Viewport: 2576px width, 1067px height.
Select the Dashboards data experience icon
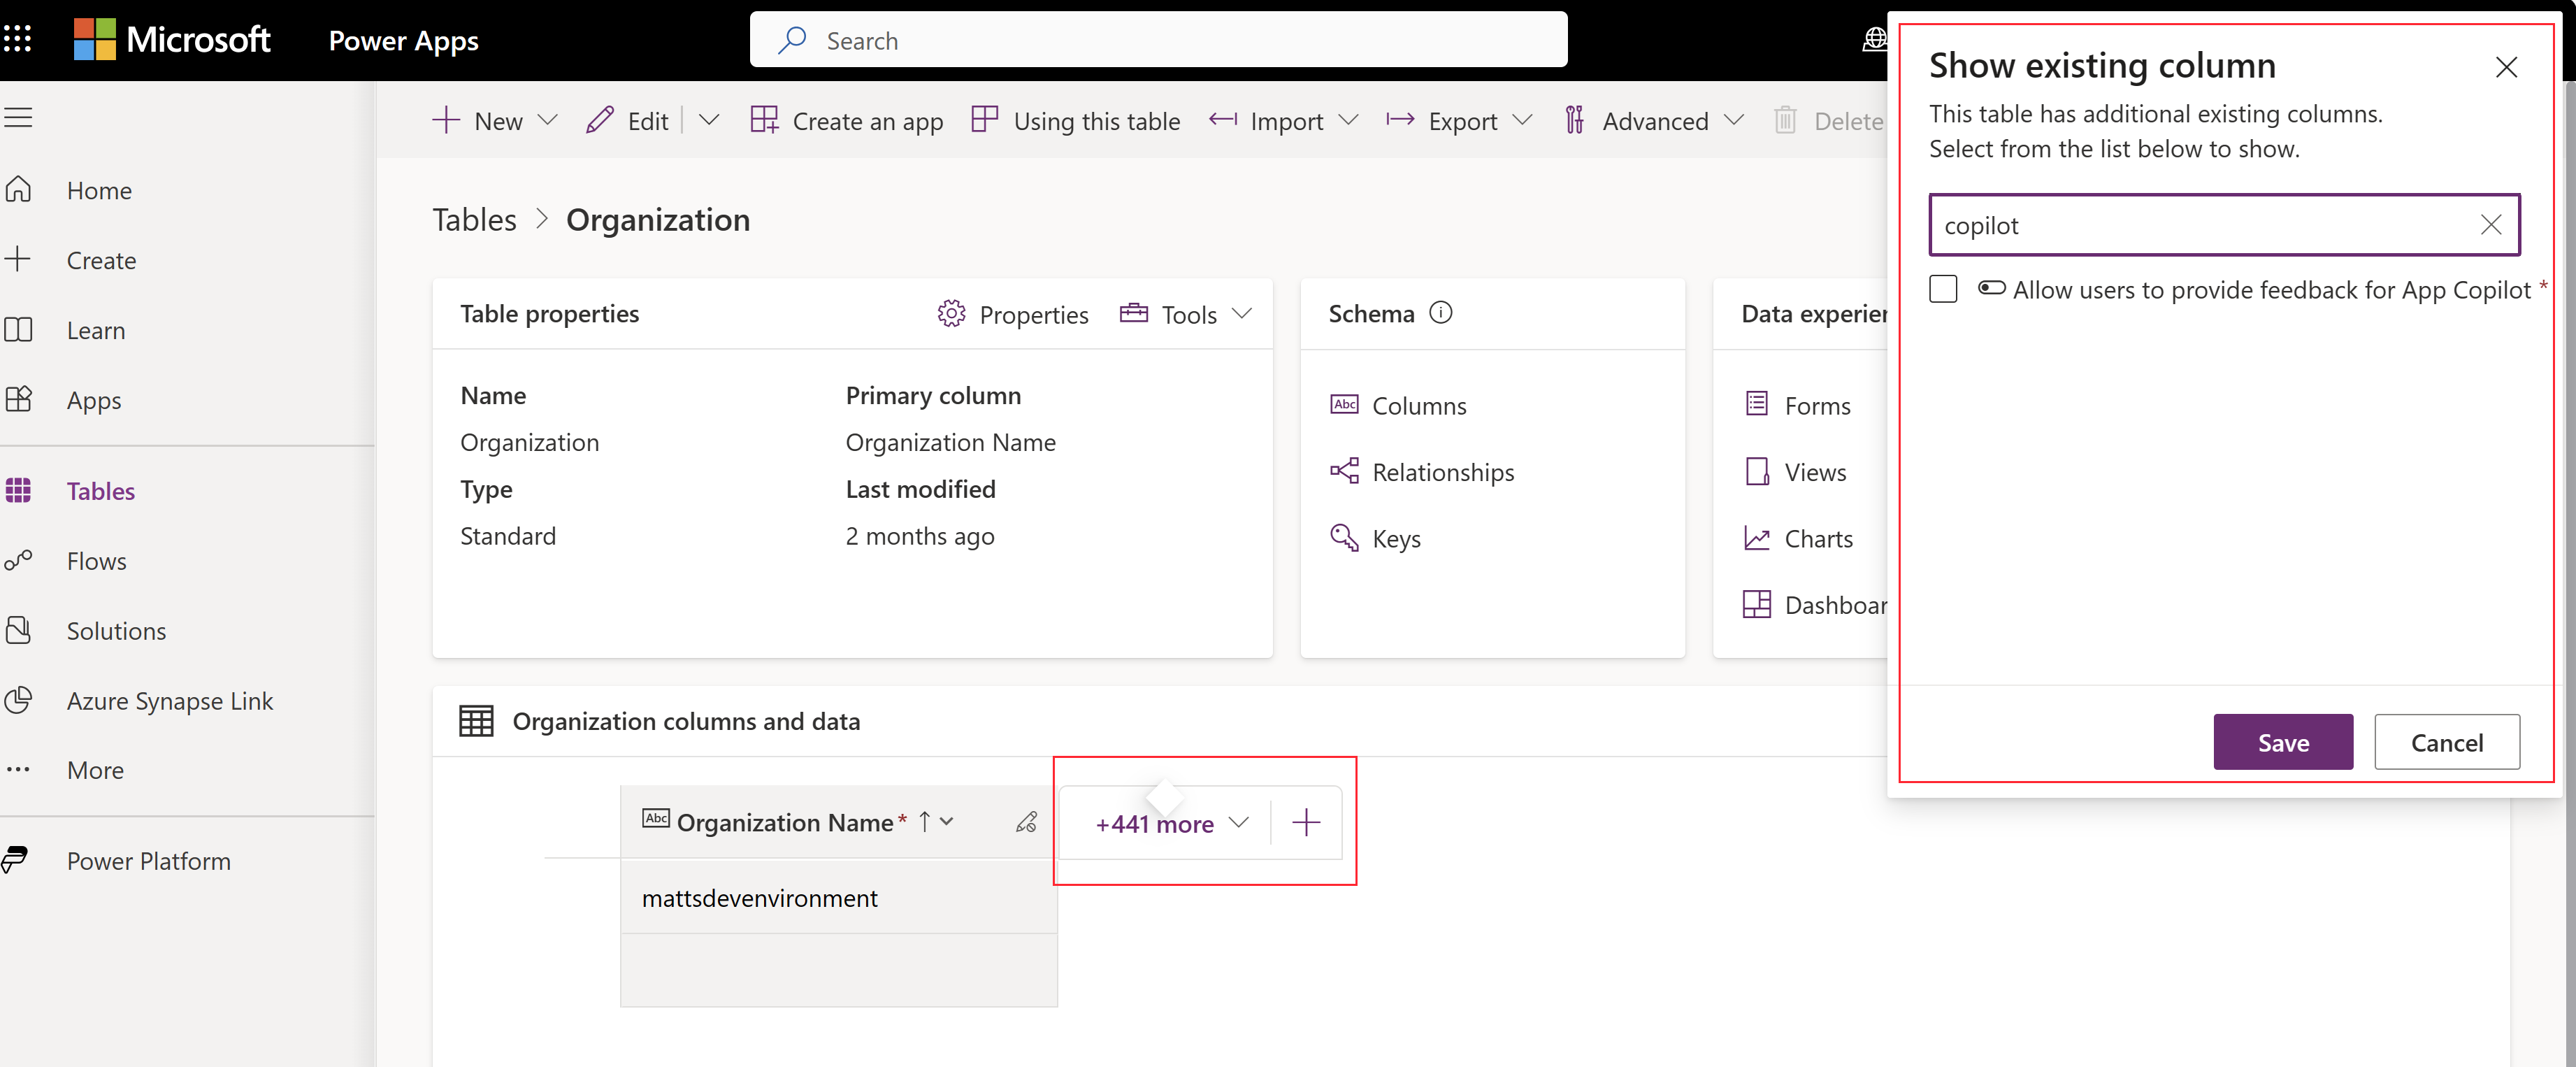pyautogui.click(x=1755, y=603)
